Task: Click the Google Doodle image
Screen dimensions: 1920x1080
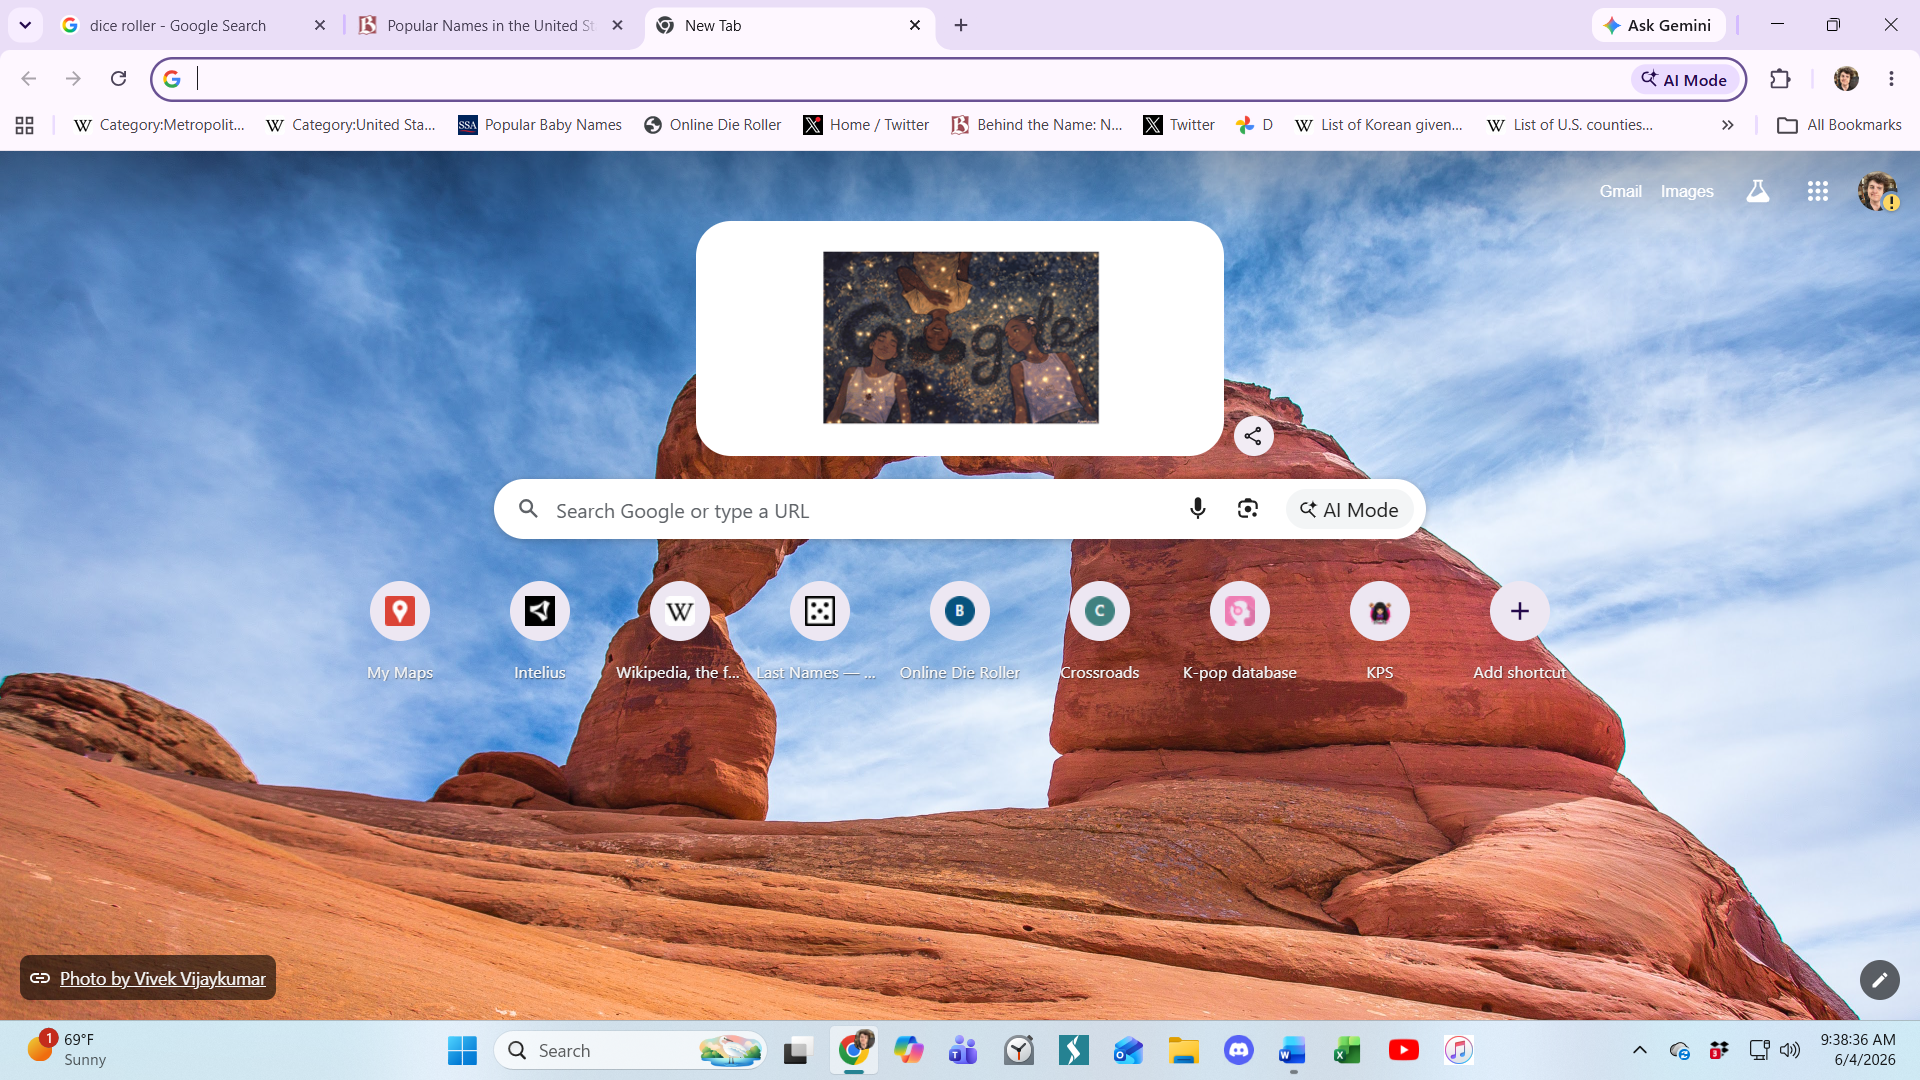Action: point(960,338)
